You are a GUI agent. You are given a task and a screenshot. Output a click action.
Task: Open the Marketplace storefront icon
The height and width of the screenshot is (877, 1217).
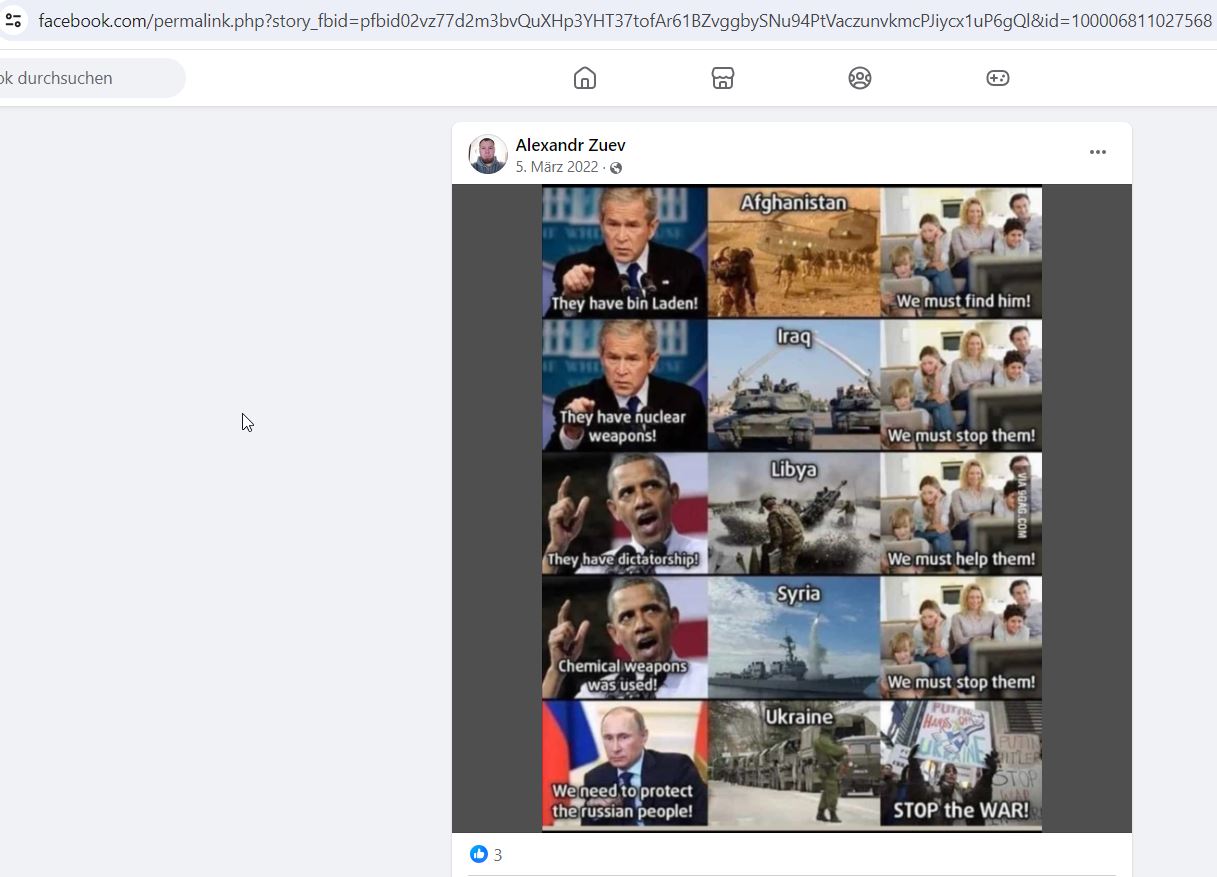click(x=723, y=78)
